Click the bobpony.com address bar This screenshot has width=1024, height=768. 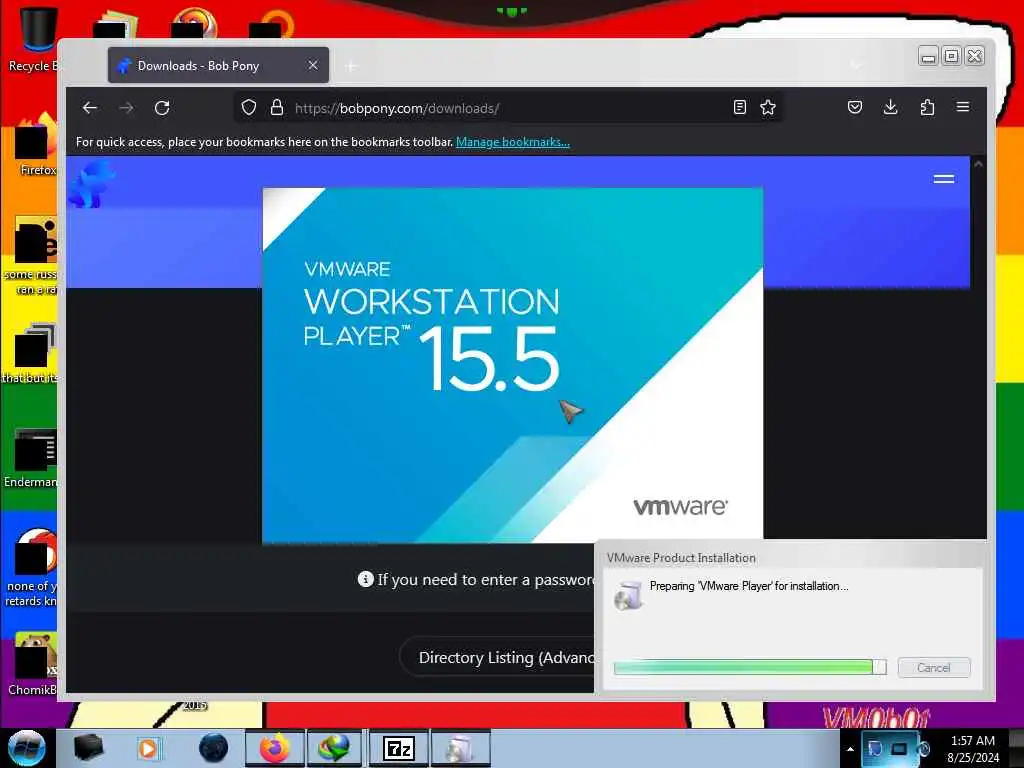click(x=507, y=108)
